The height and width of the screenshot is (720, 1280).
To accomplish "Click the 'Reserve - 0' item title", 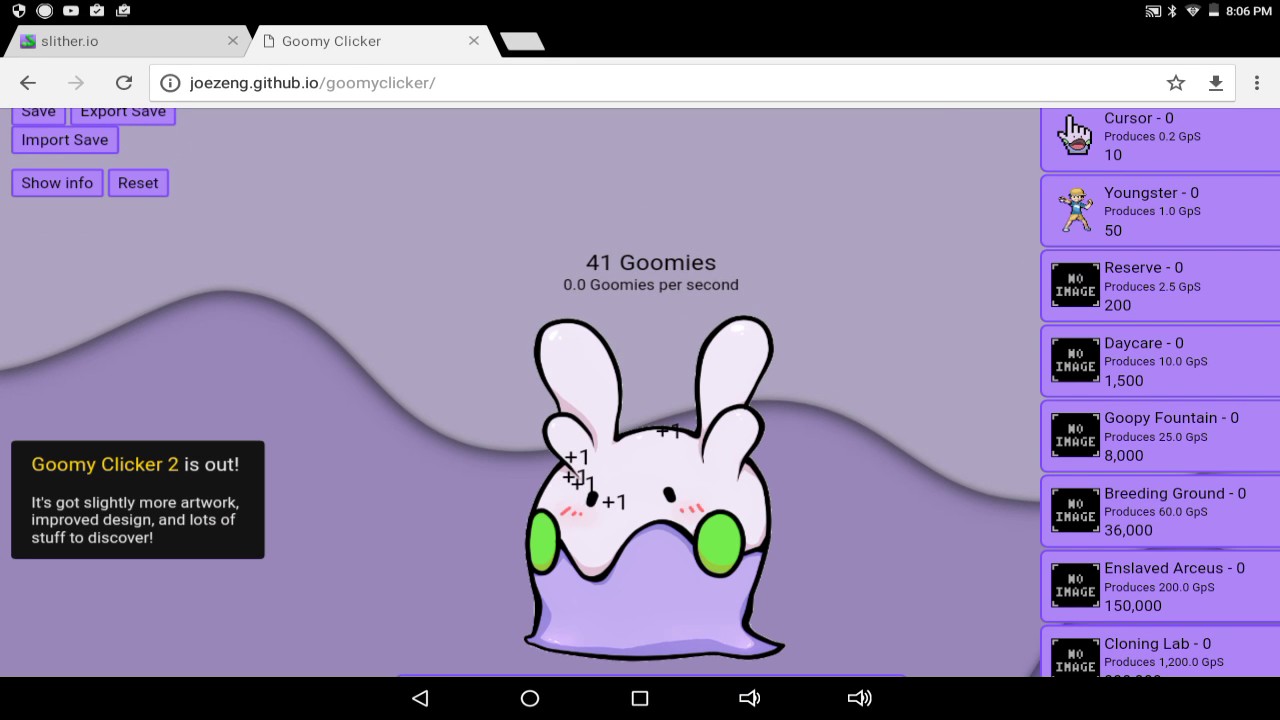I will click(x=1143, y=268).
